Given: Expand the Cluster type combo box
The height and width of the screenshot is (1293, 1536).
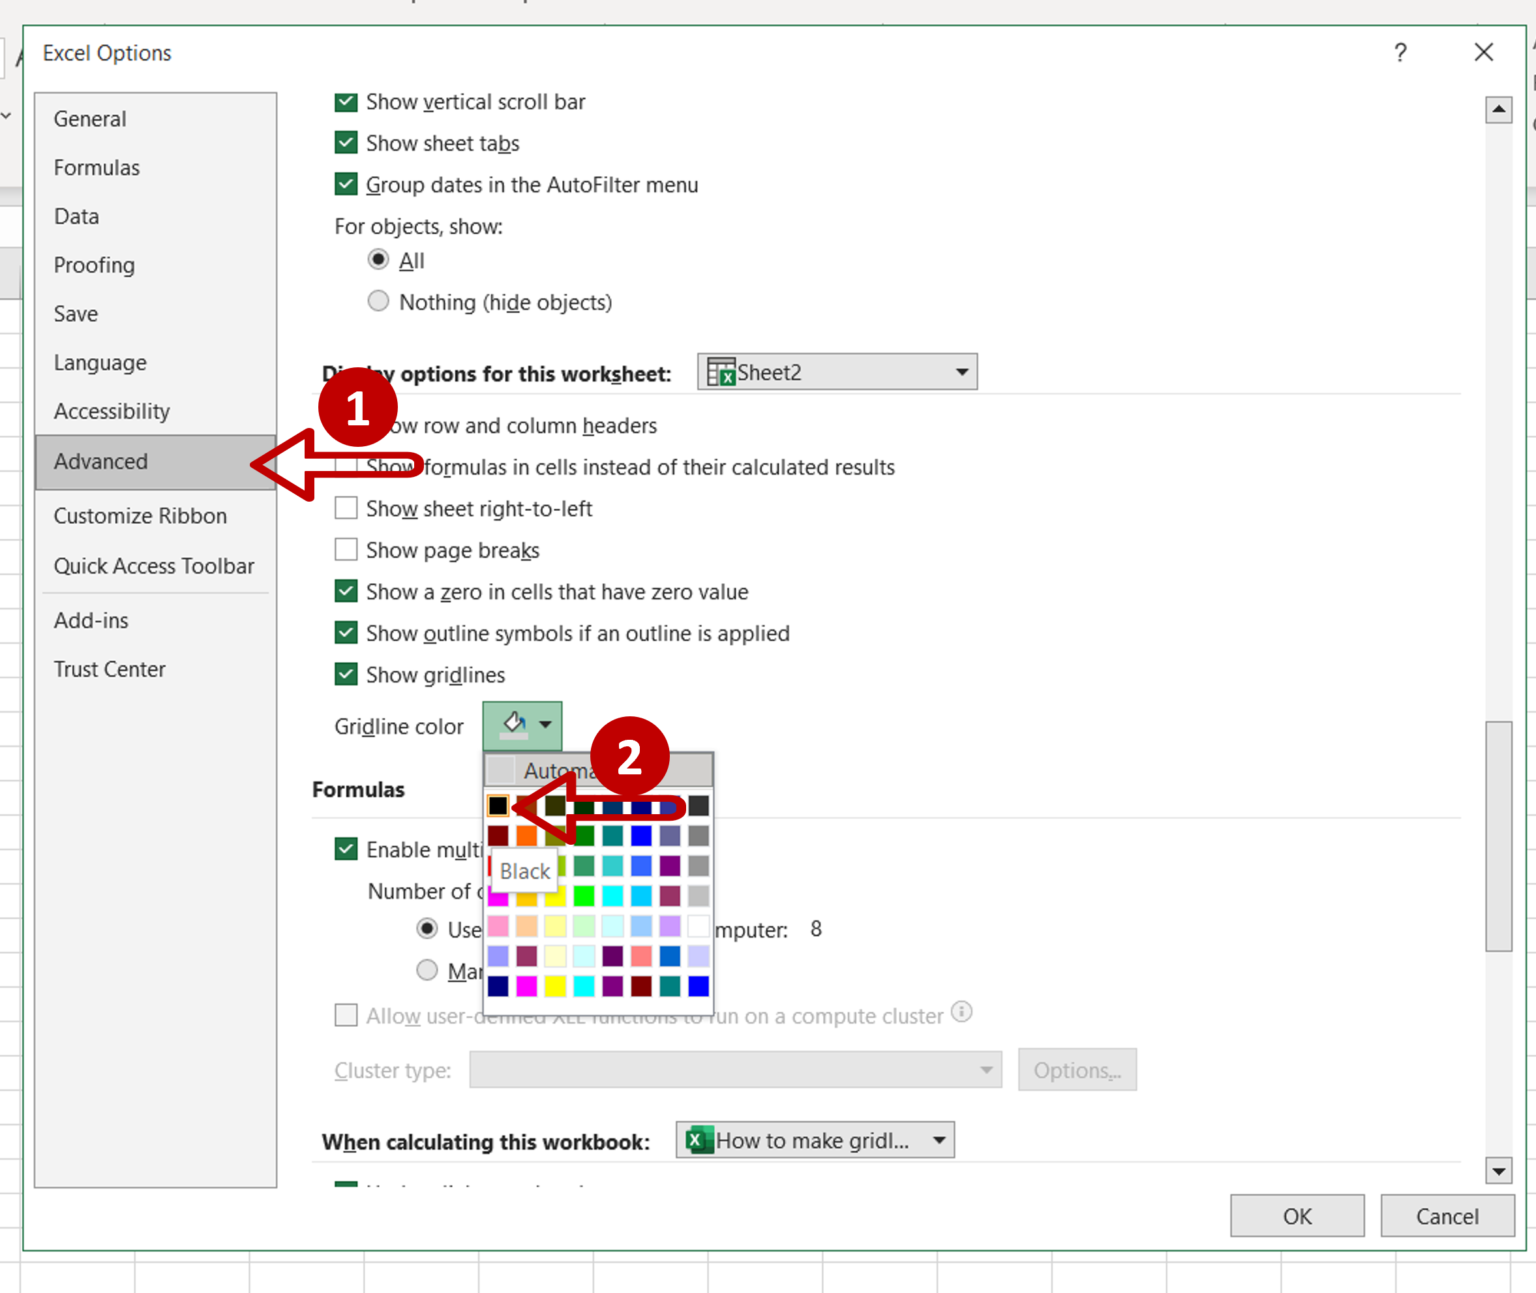Looking at the screenshot, I should click(x=735, y=1070).
